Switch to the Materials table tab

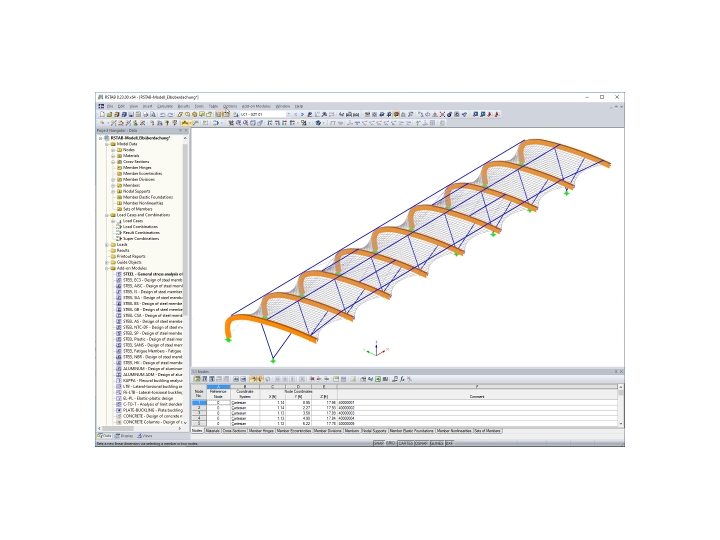coord(213,431)
